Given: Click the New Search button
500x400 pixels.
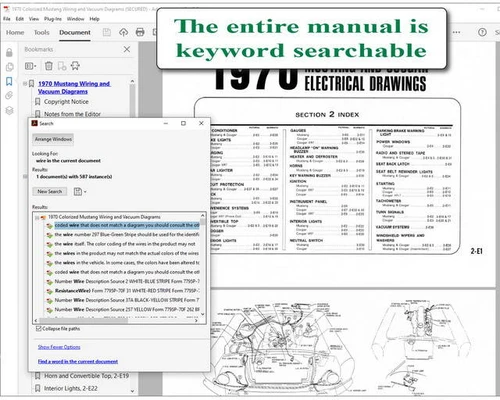Looking at the screenshot, I should (x=50, y=192).
